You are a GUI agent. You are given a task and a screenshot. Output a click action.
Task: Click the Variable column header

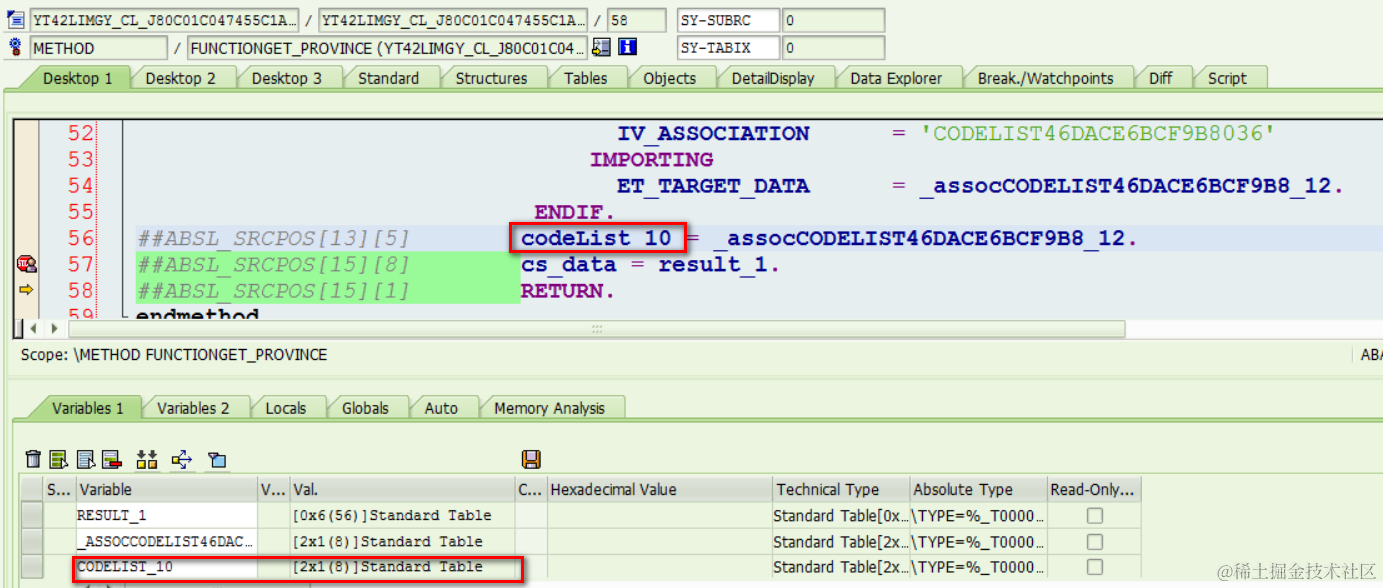point(166,489)
